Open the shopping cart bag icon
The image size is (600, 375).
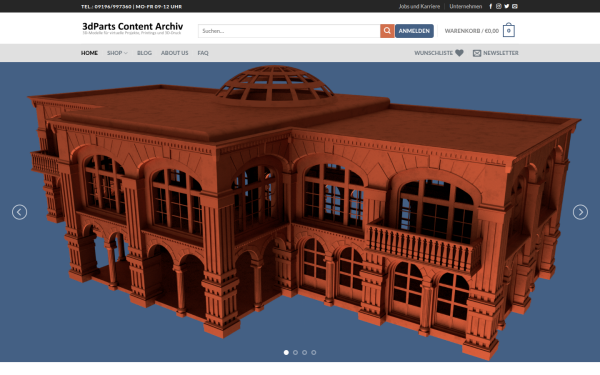tap(509, 30)
